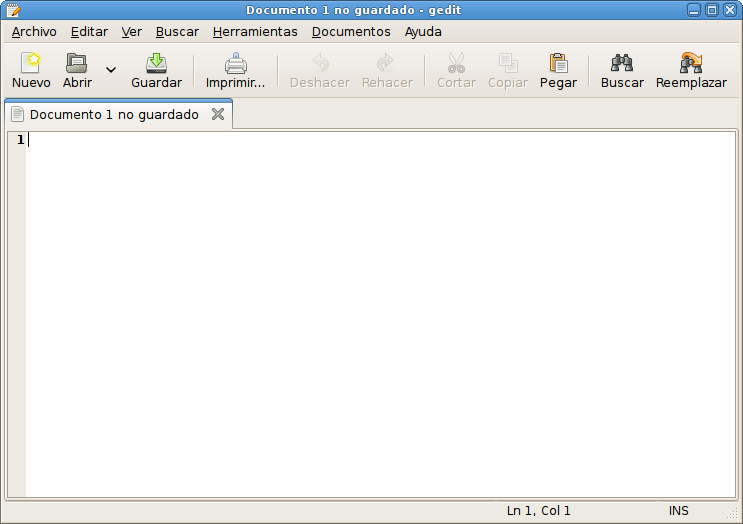Toggle the INS insert mode indicator

tap(679, 511)
